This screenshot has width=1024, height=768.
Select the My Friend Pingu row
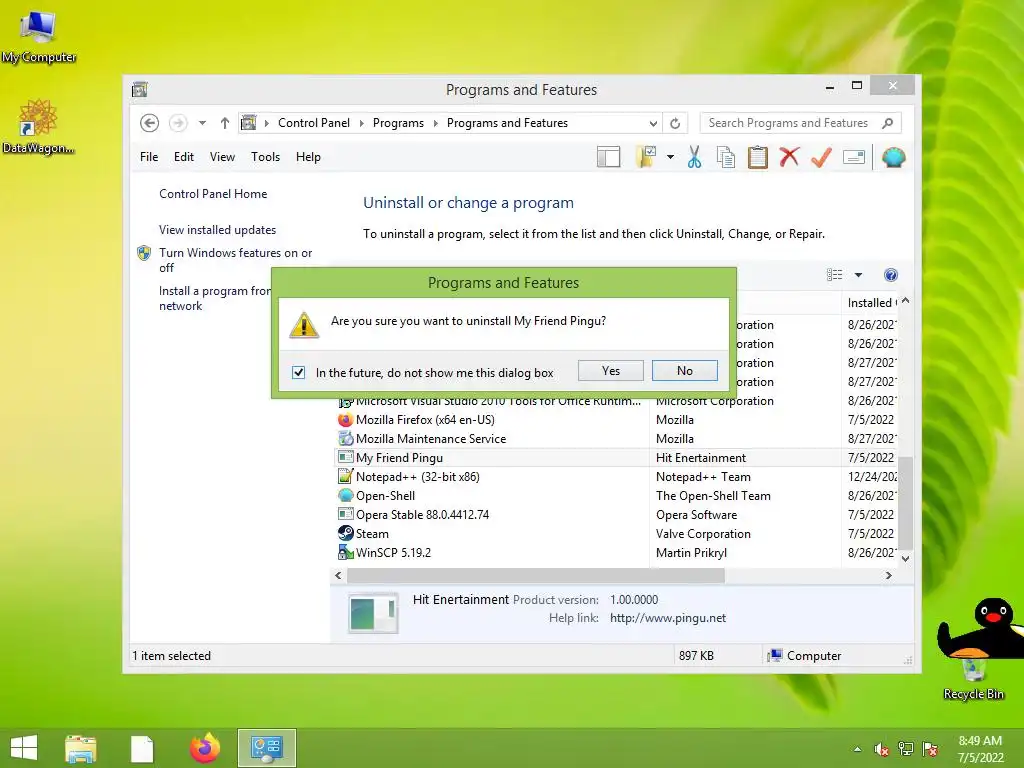click(616, 458)
